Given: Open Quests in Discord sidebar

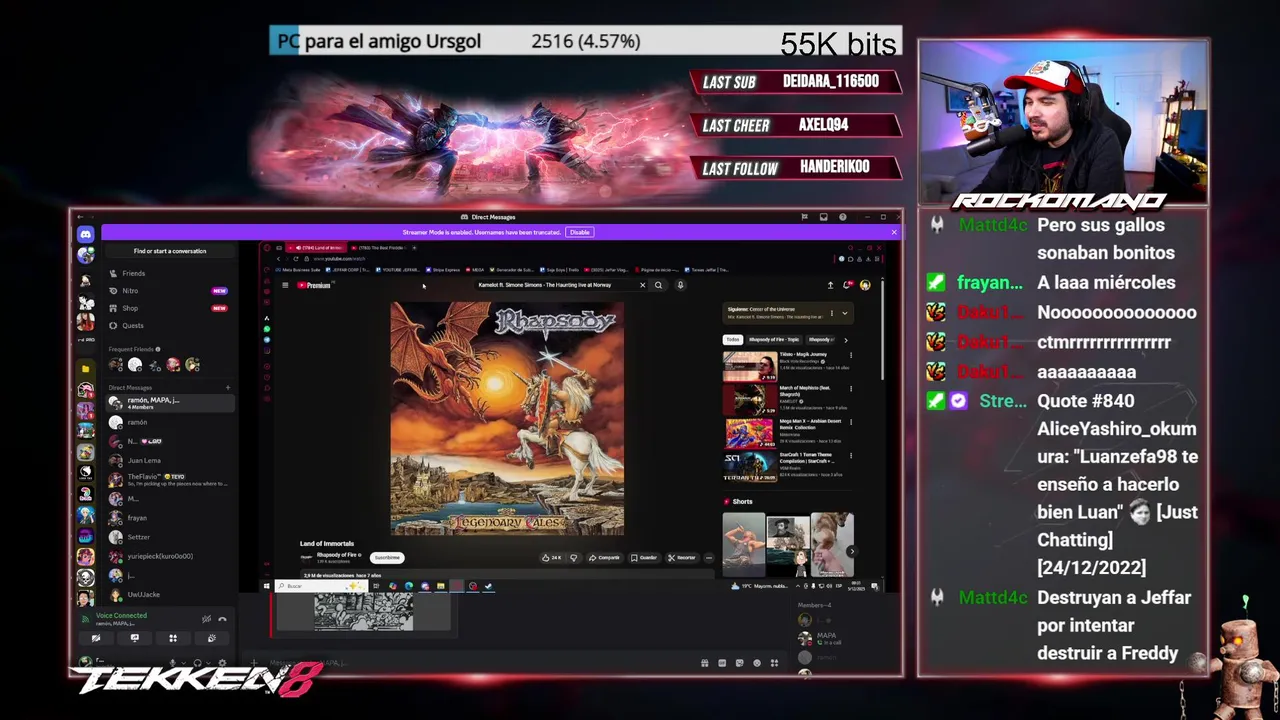Looking at the screenshot, I should pyautogui.click(x=168, y=325).
